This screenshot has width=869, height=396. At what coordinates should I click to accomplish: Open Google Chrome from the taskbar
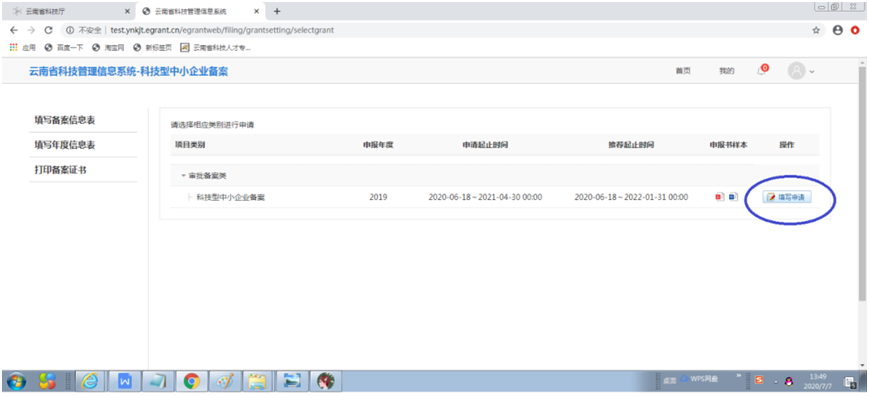coord(192,381)
